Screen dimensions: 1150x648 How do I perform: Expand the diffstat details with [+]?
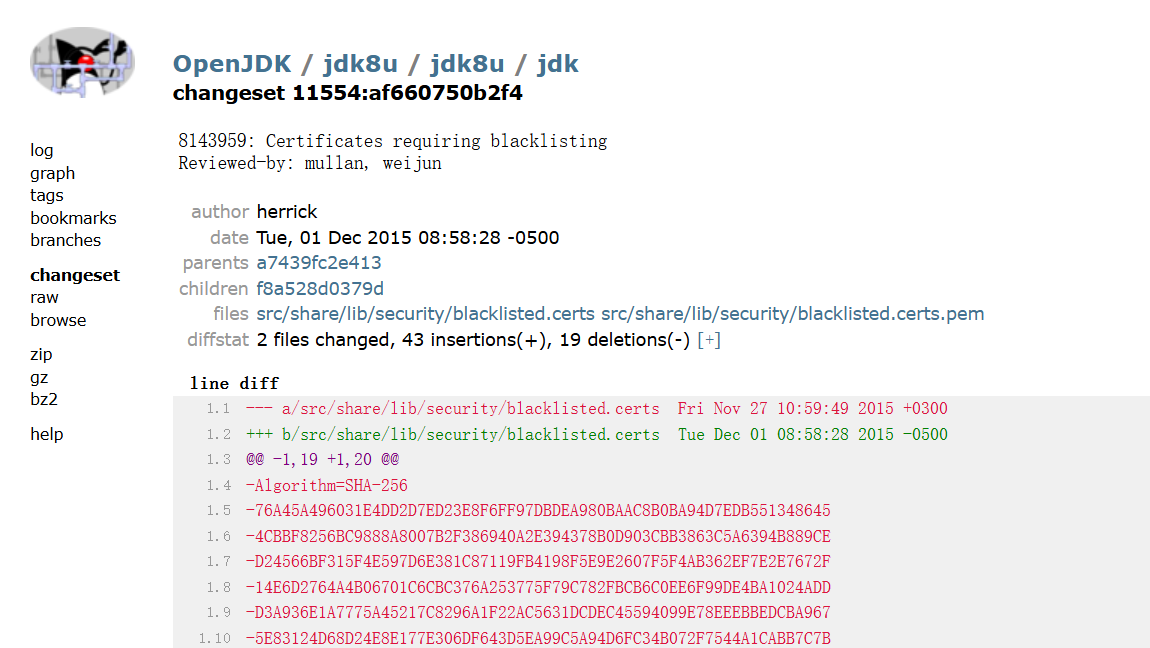point(708,339)
